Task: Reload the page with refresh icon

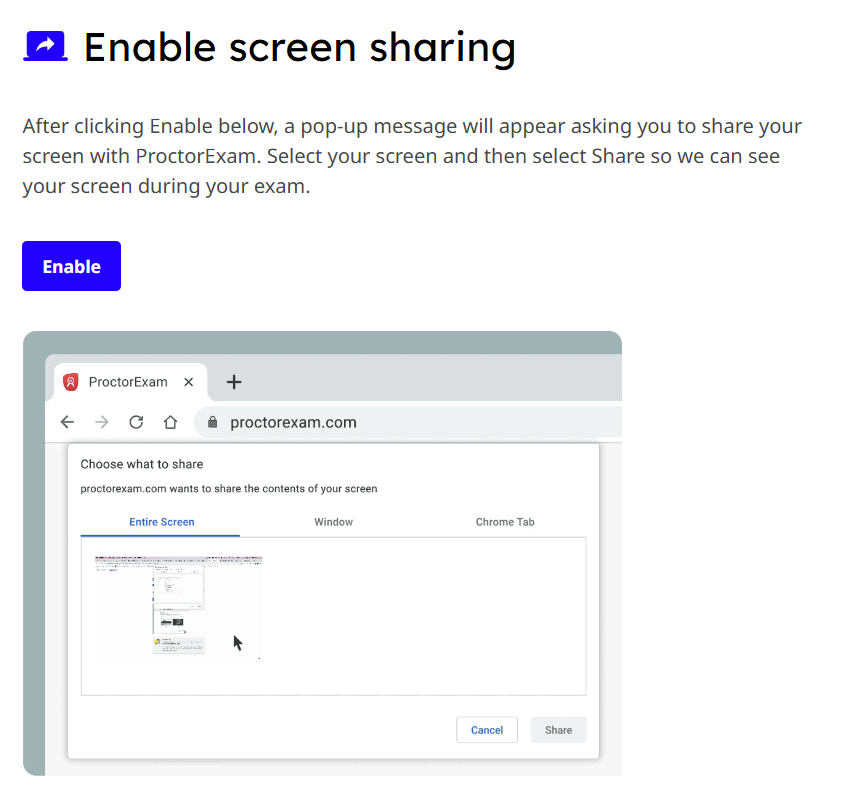Action: tap(136, 422)
